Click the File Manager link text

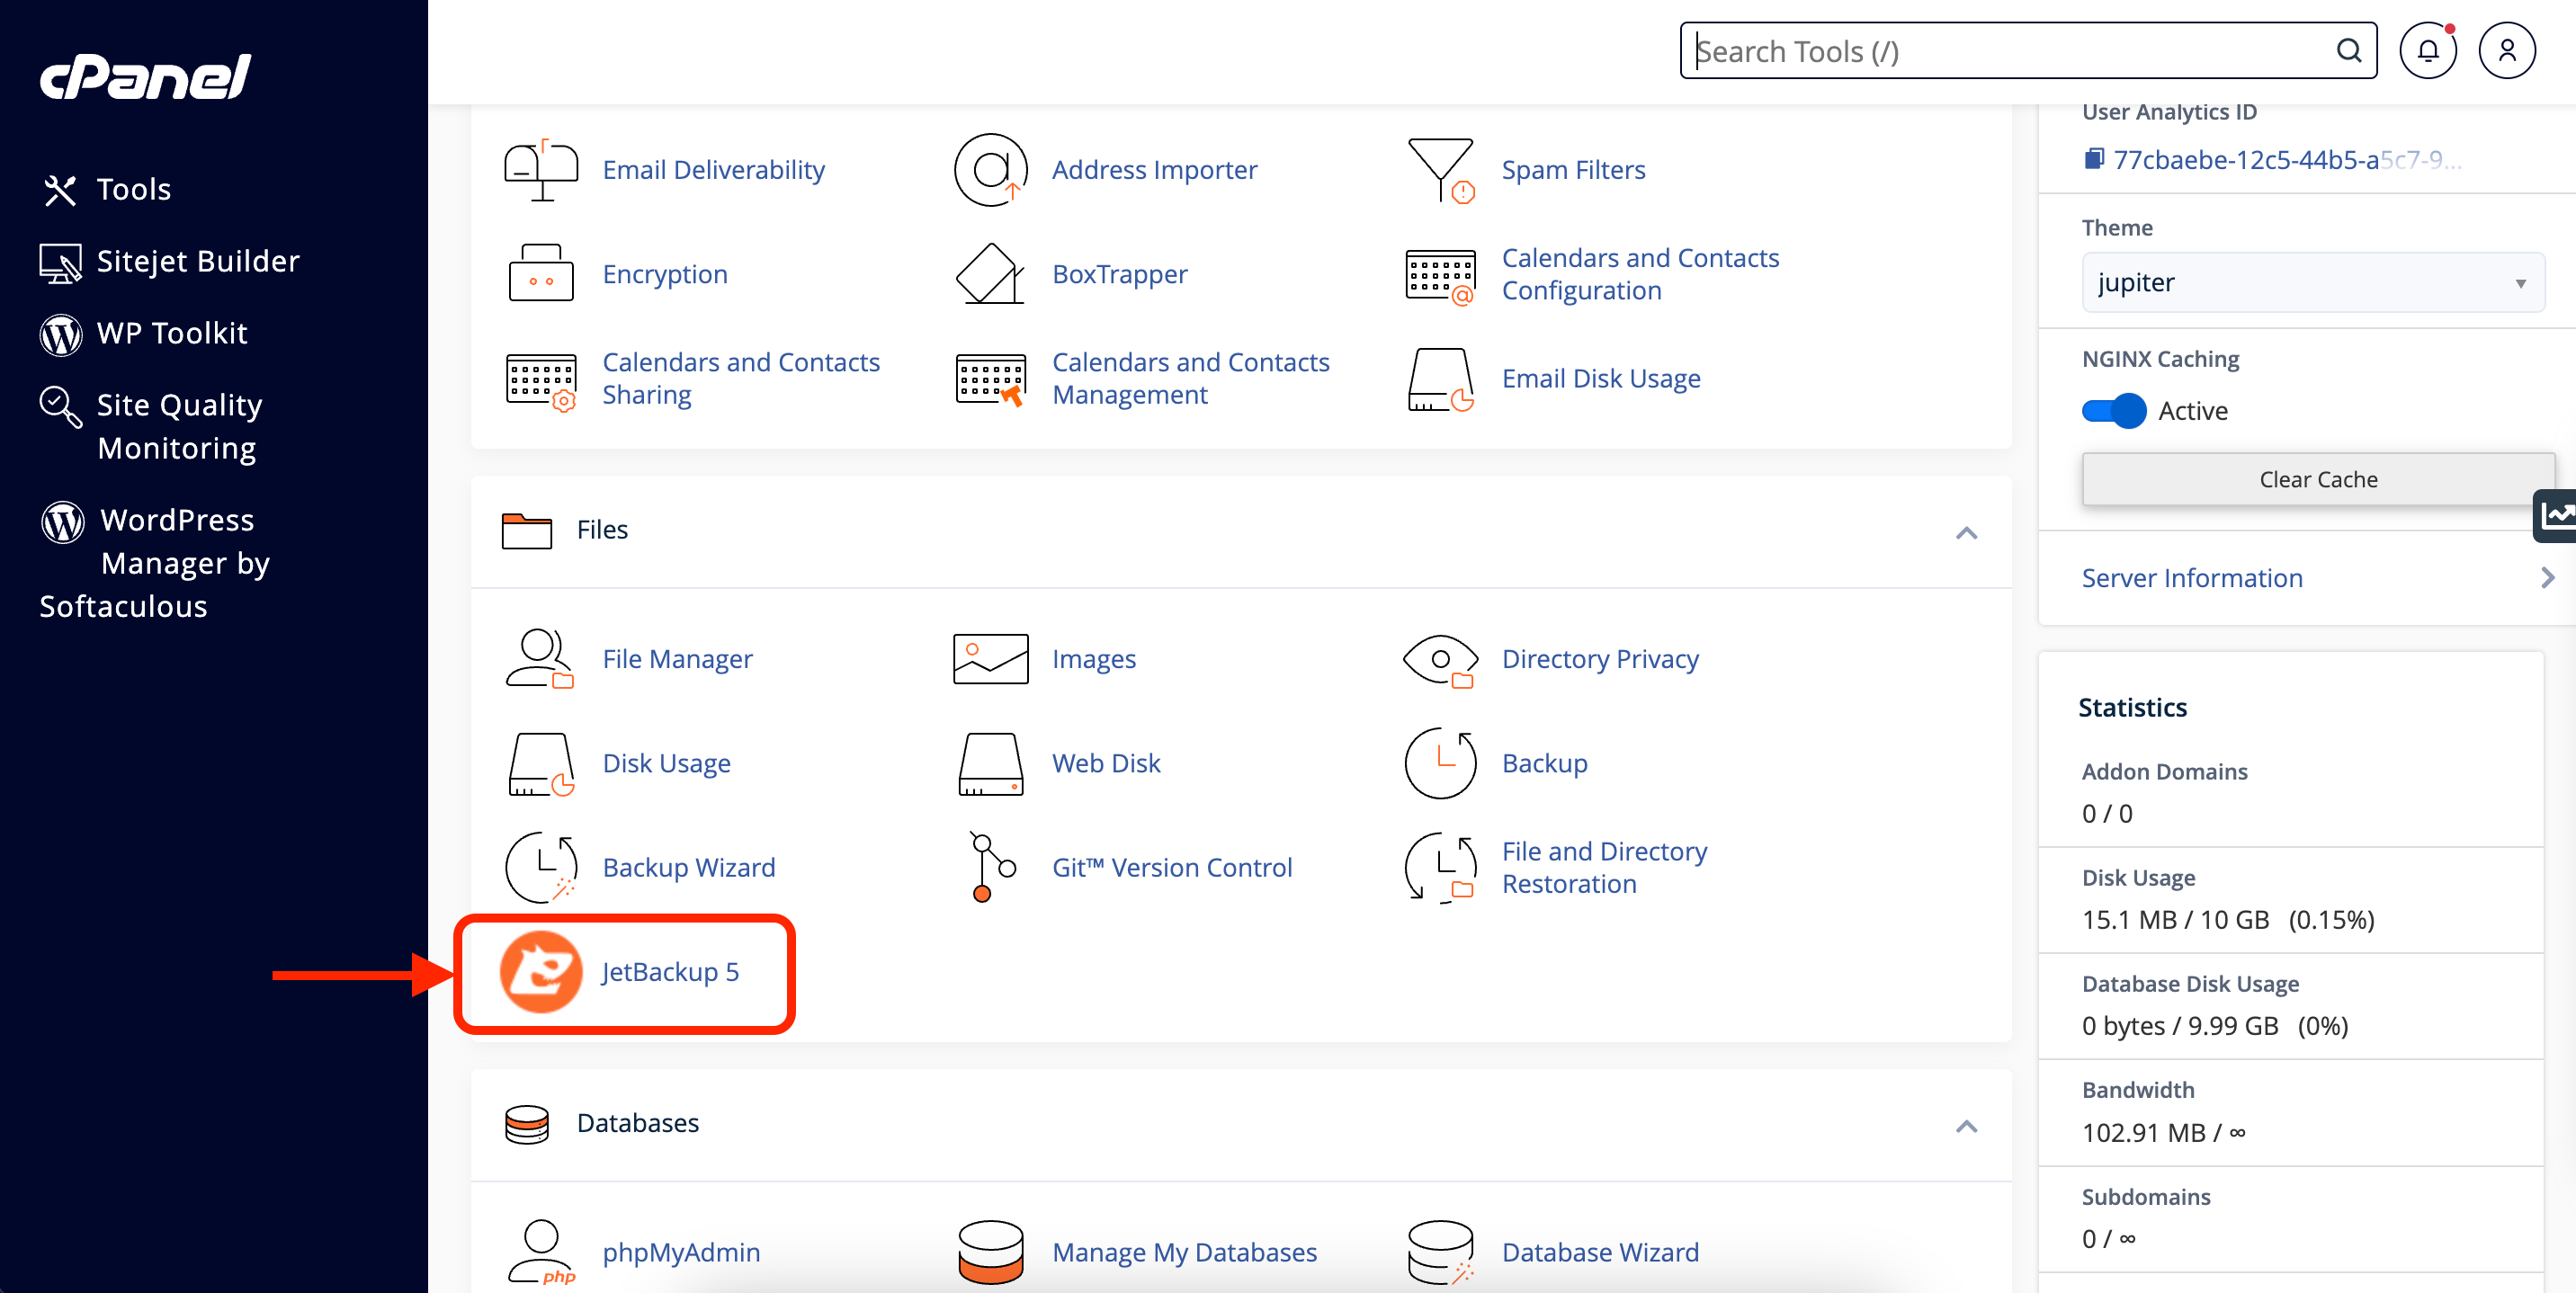click(677, 659)
